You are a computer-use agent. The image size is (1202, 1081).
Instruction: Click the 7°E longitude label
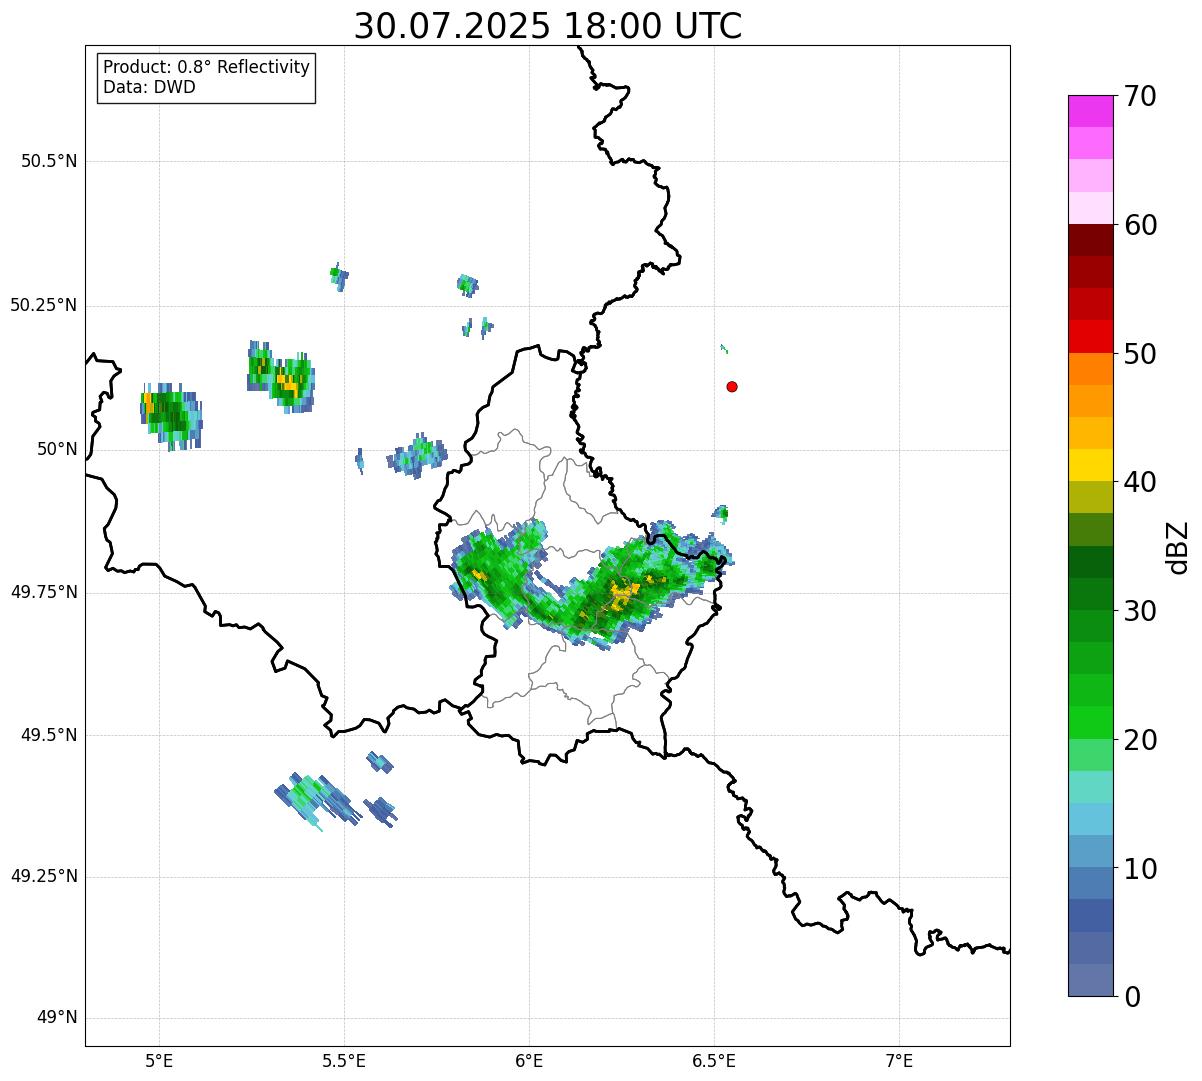[899, 1060]
